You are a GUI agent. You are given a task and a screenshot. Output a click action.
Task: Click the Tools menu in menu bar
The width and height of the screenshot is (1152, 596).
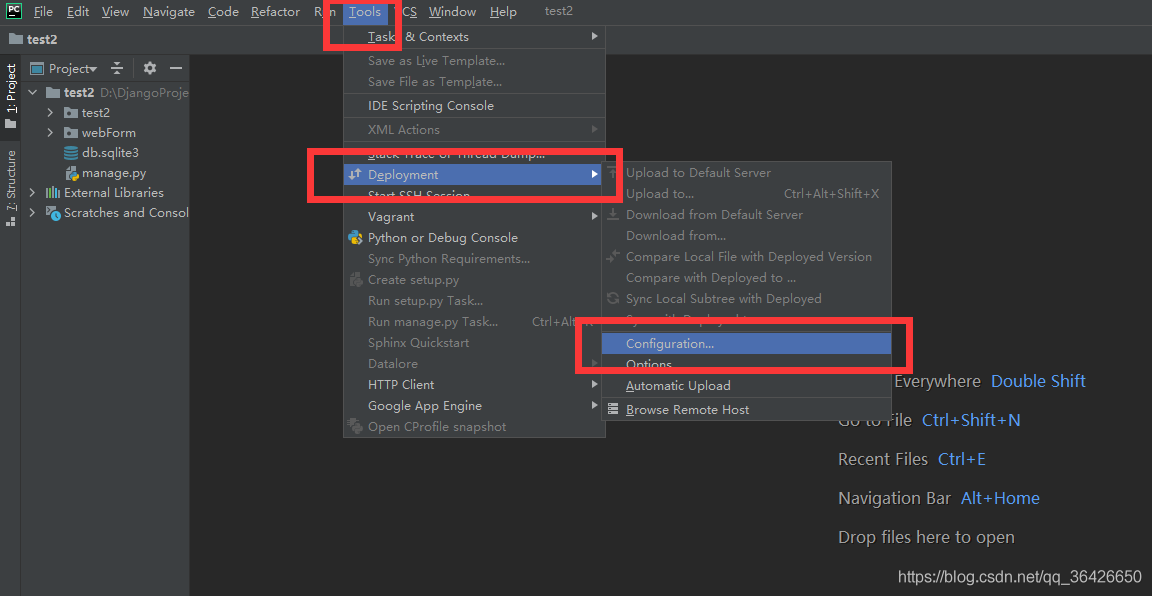[x=365, y=12]
